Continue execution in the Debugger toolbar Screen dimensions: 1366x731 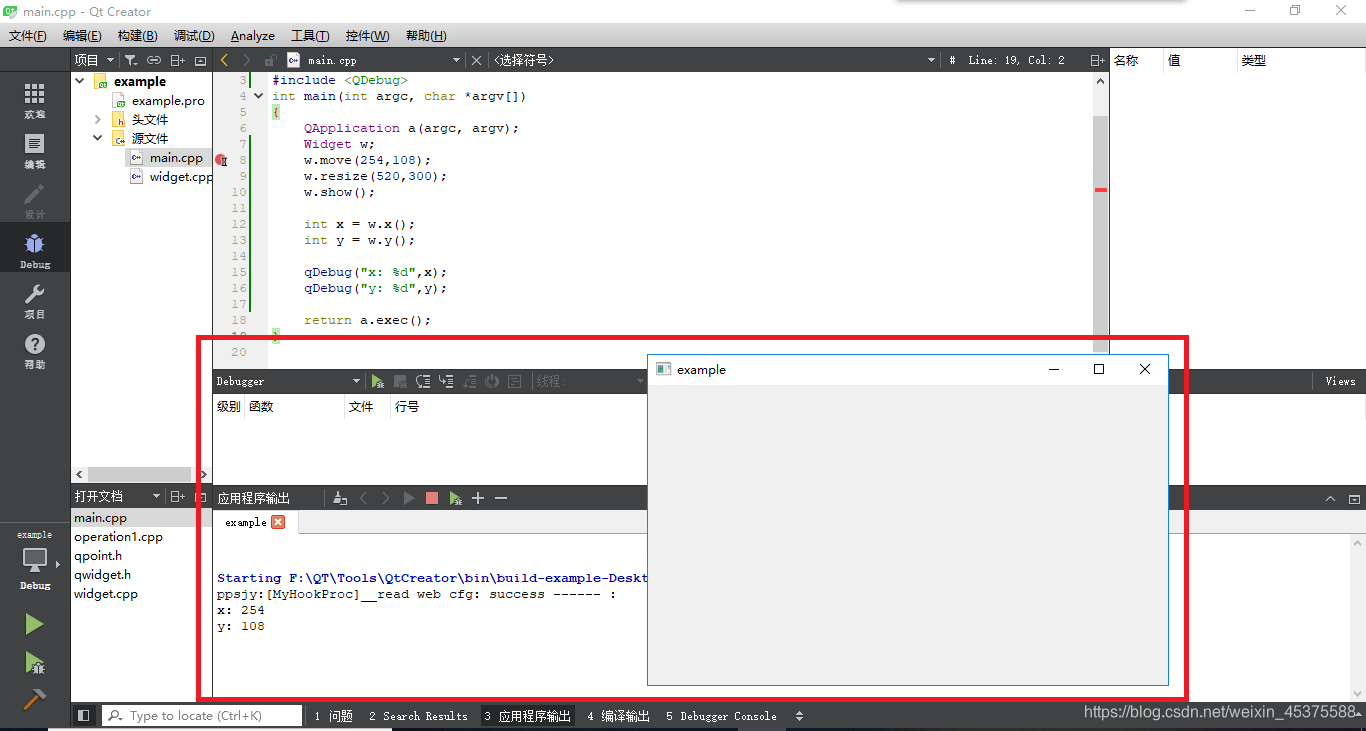point(377,381)
